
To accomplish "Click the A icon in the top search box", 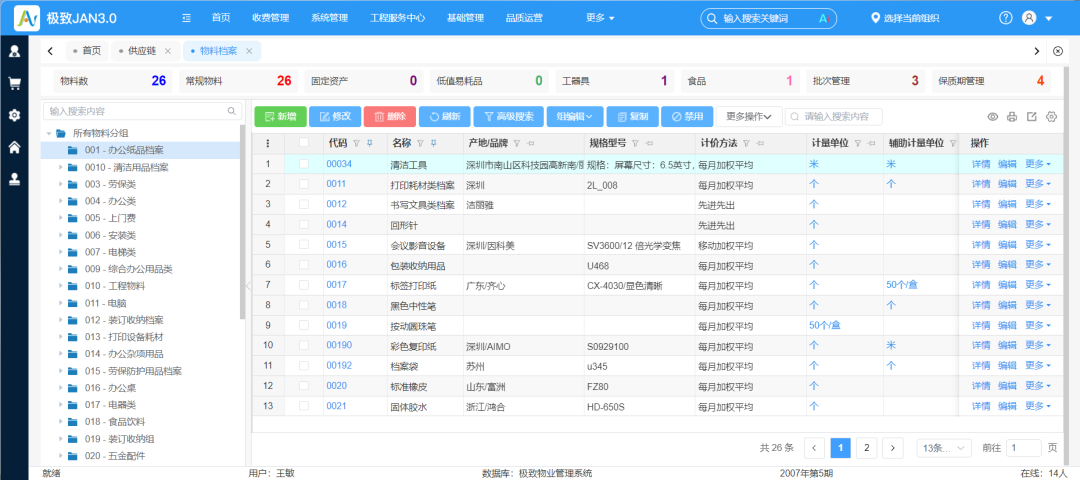I will pyautogui.click(x=822, y=19).
